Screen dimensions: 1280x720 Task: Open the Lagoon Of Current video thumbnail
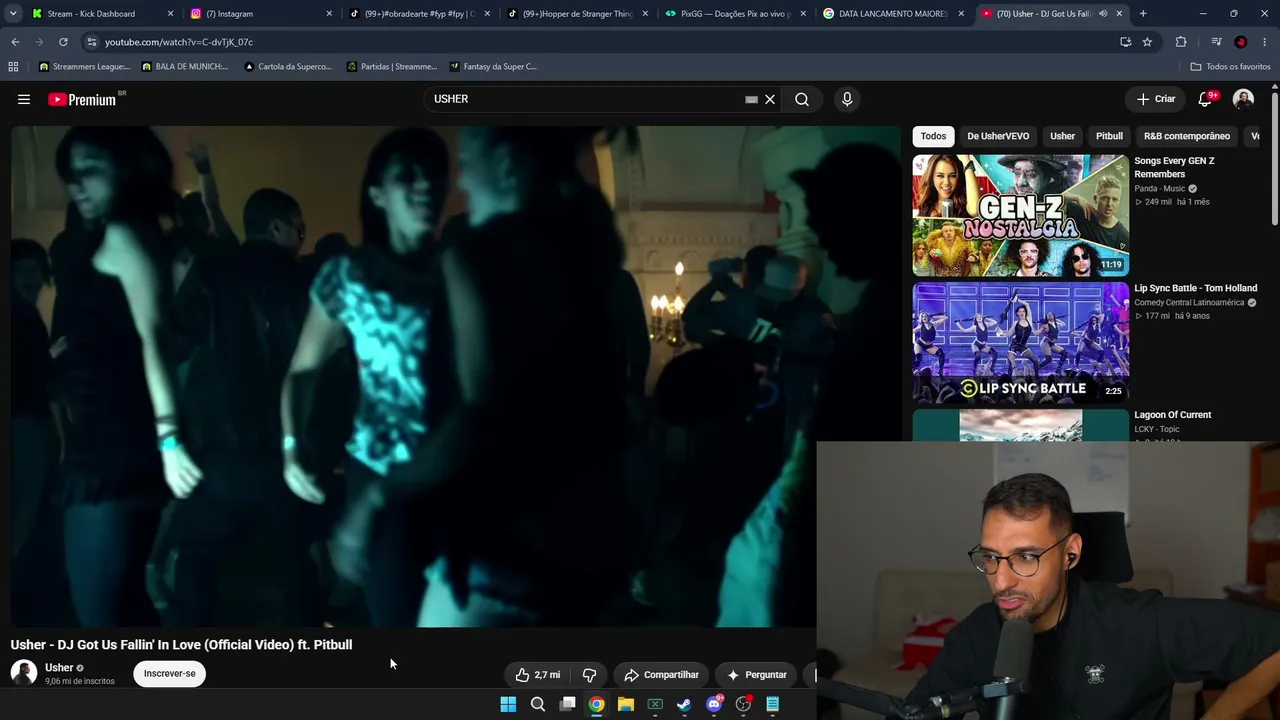pos(1020,425)
